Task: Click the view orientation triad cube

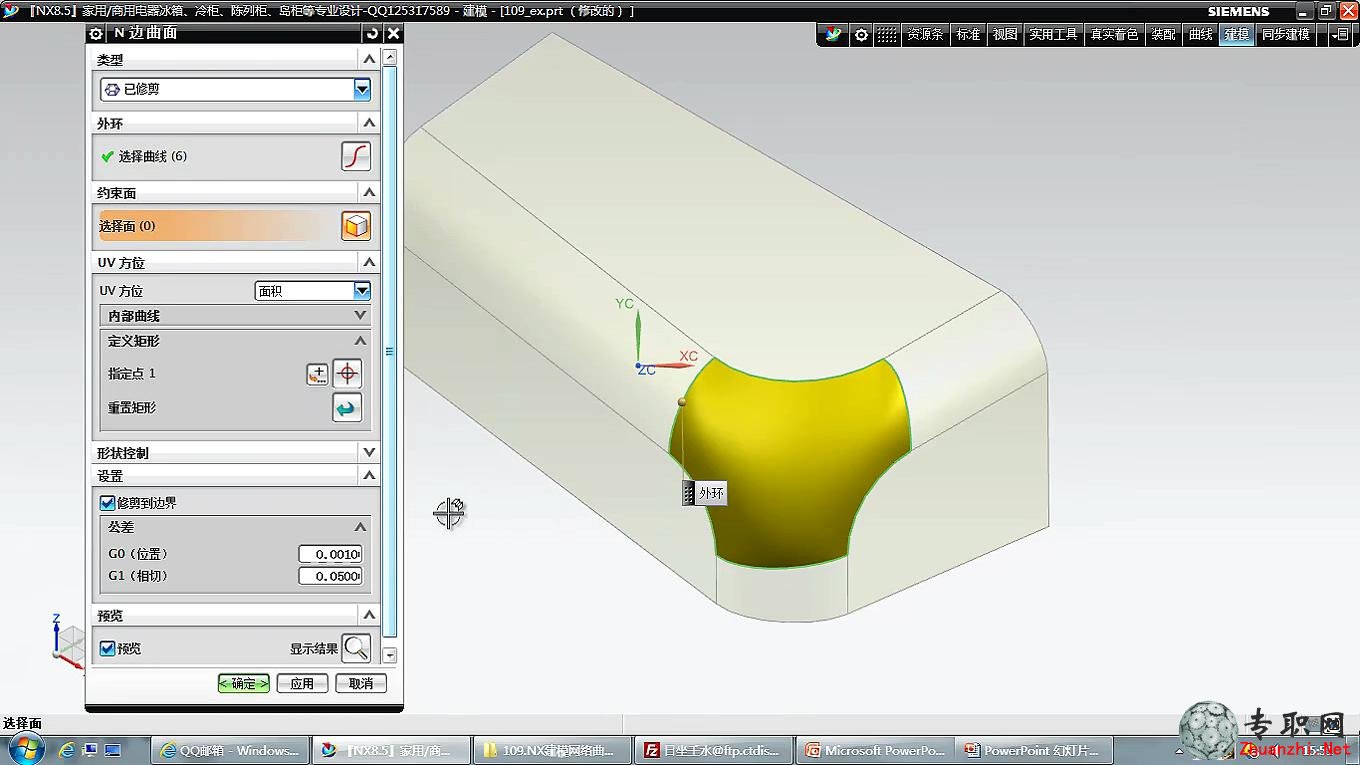Action: (x=69, y=641)
